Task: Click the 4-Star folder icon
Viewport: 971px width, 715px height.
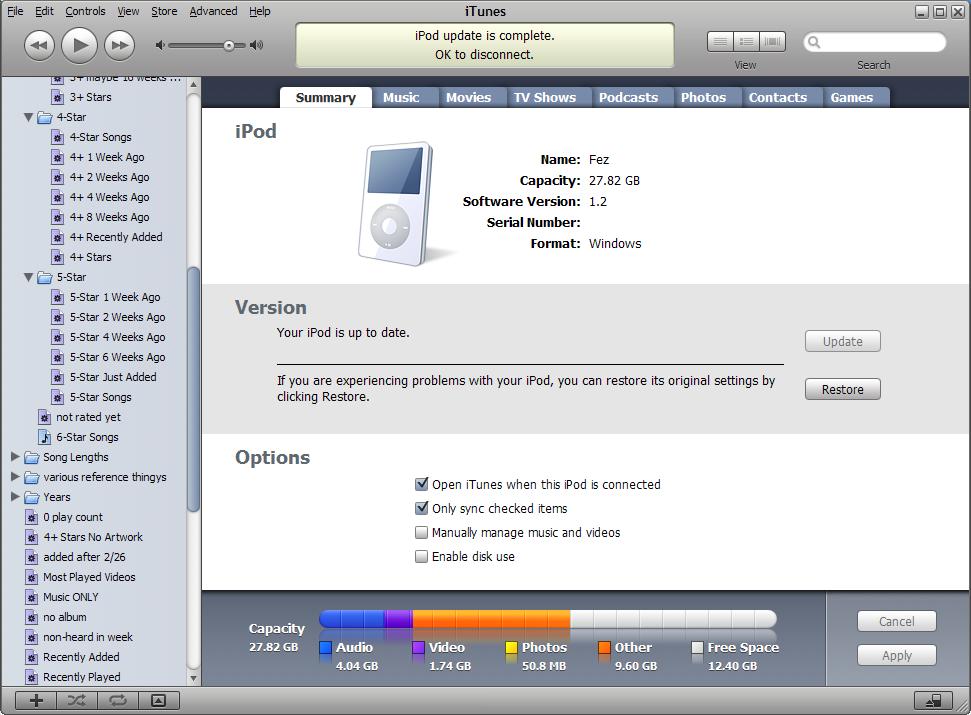Action: [x=45, y=118]
